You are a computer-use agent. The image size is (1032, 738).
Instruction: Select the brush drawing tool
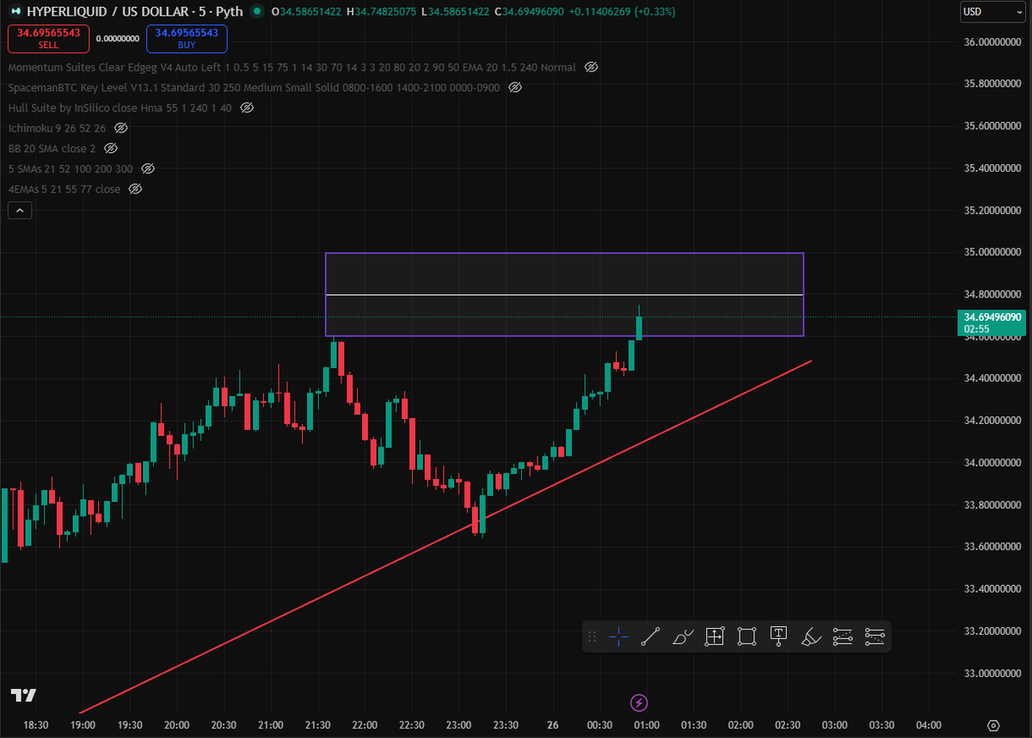coord(683,636)
